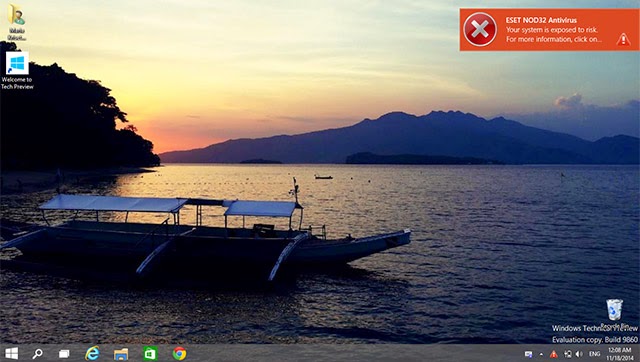Select the Recycle Bin desktop icon

(614, 313)
